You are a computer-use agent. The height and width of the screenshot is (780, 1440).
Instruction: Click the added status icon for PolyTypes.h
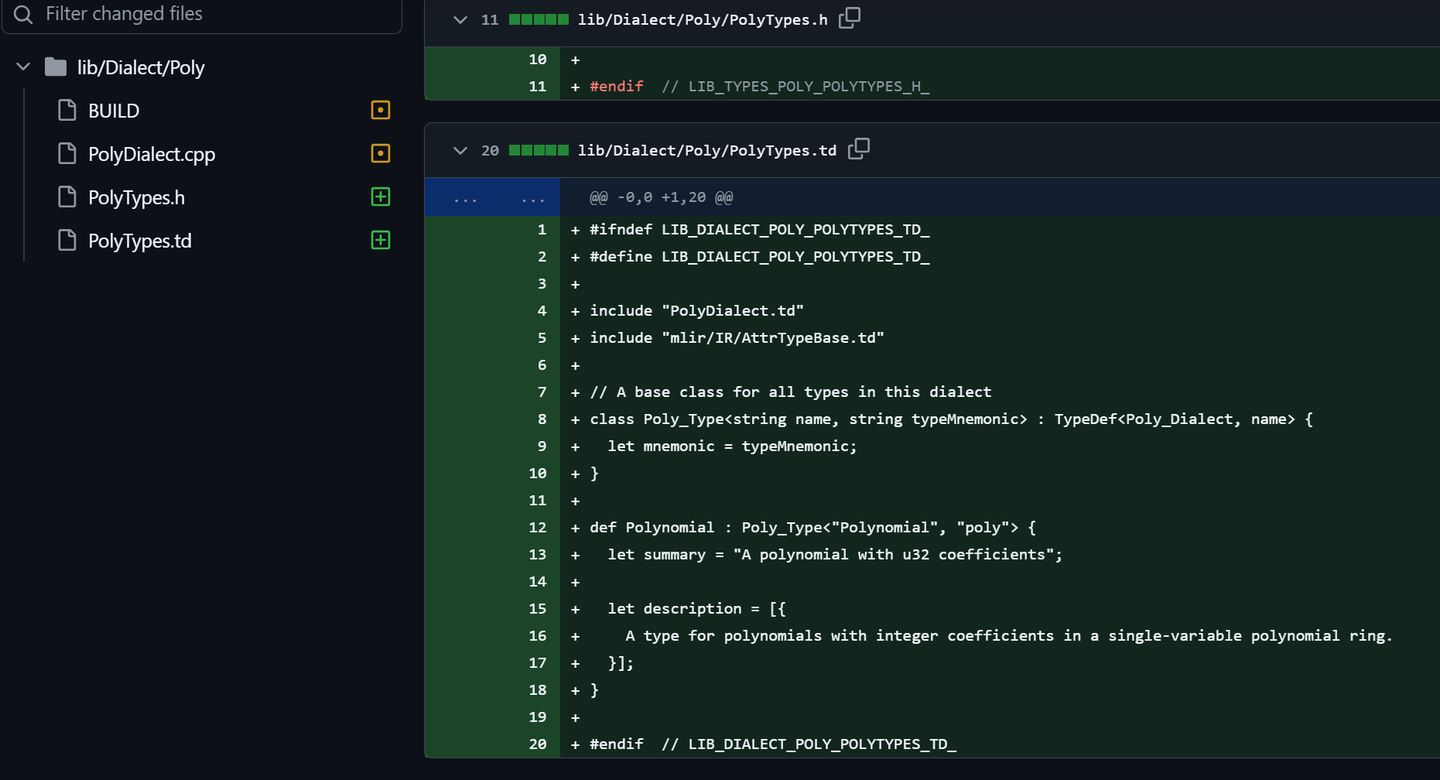(x=380, y=197)
